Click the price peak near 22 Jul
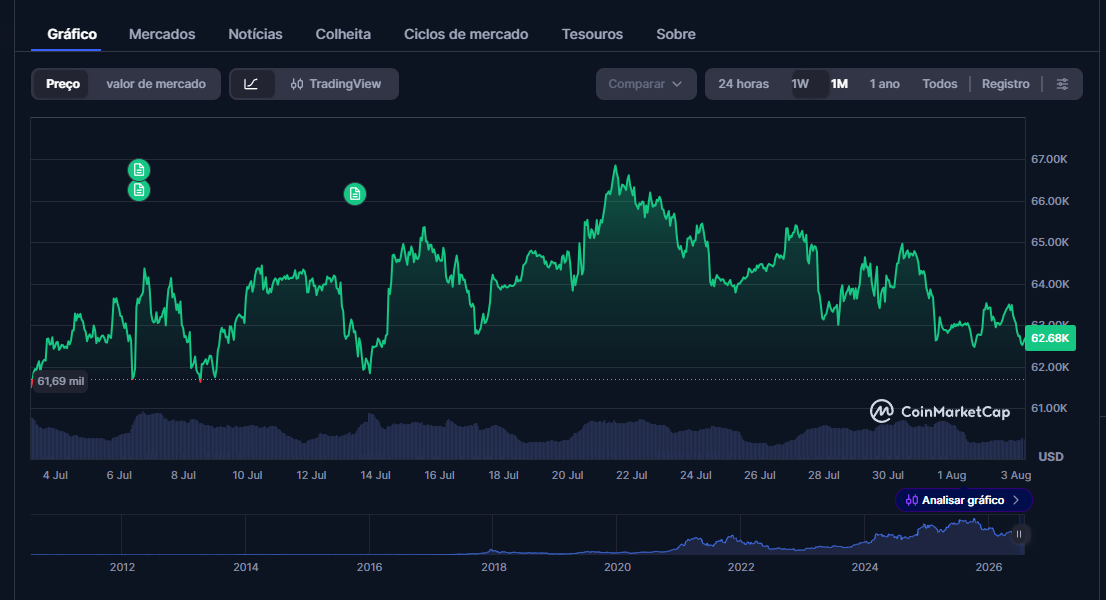 (x=616, y=166)
